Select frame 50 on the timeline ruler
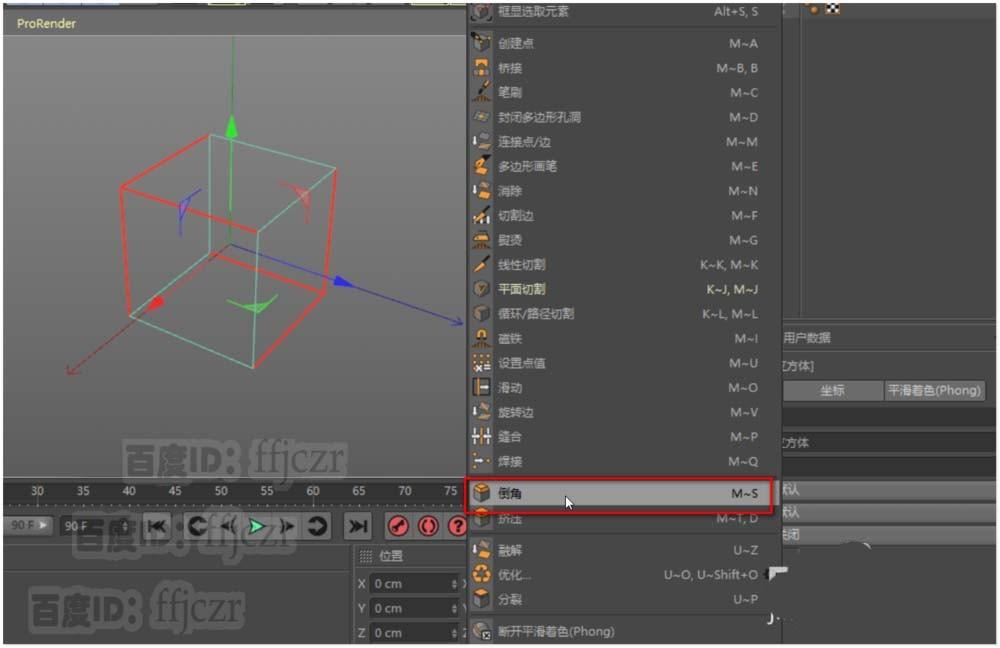The image size is (1000, 648). [x=221, y=492]
